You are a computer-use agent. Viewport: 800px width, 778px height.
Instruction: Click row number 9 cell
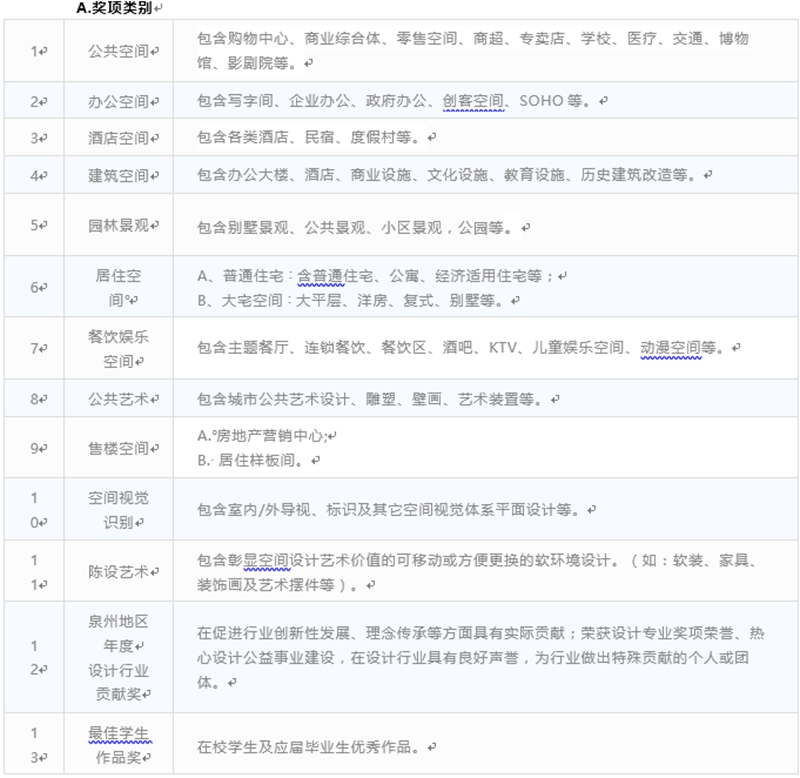pos(34,448)
